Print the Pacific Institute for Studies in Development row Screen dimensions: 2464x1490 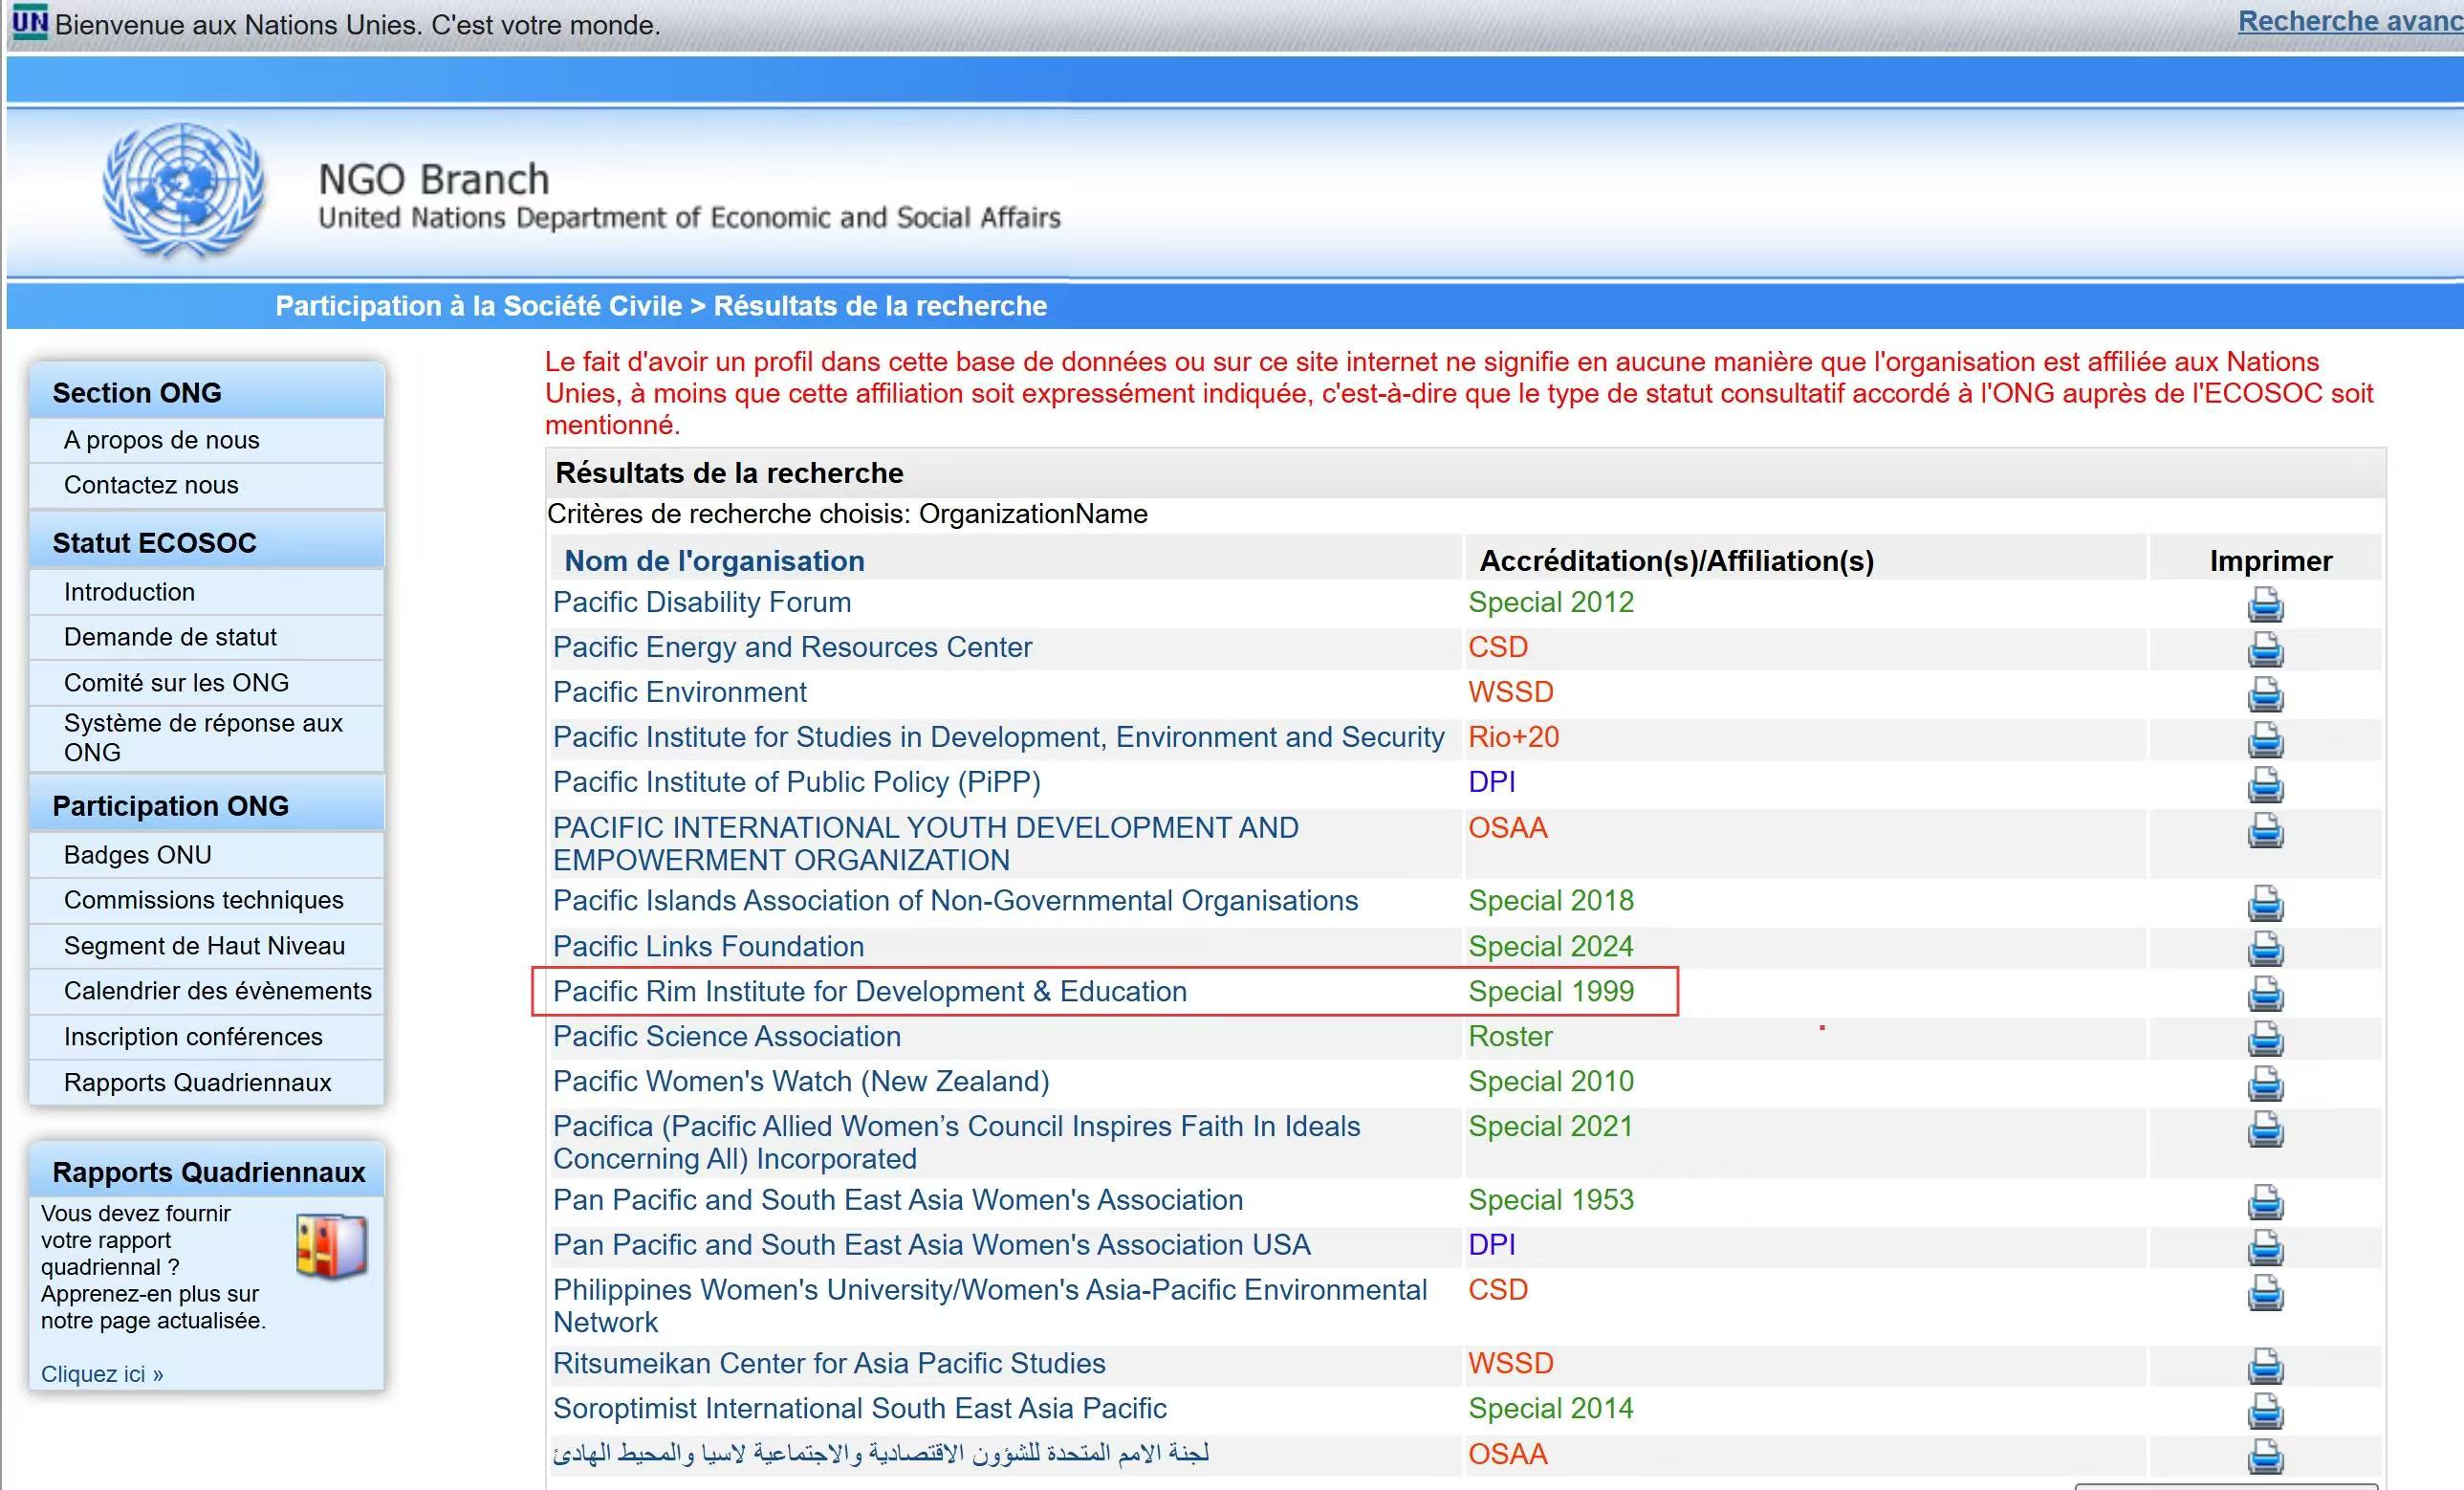[x=2265, y=740]
